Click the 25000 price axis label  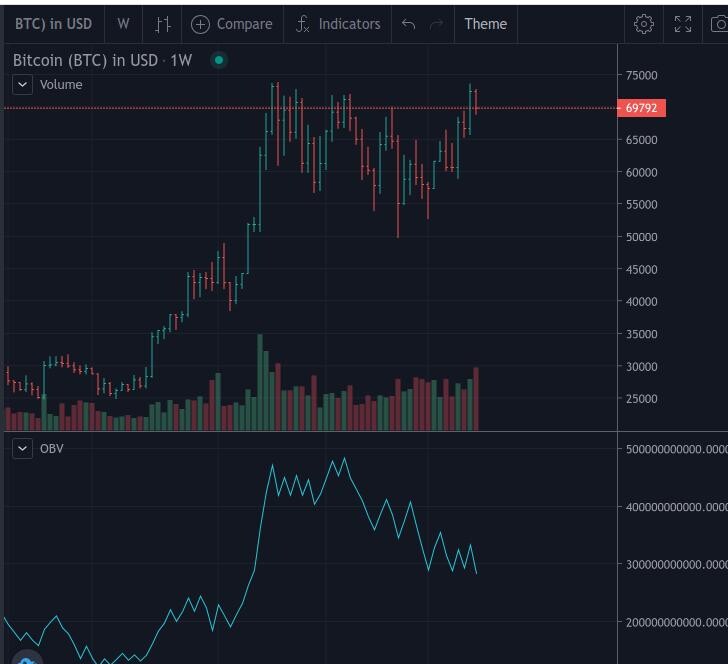click(x=641, y=399)
